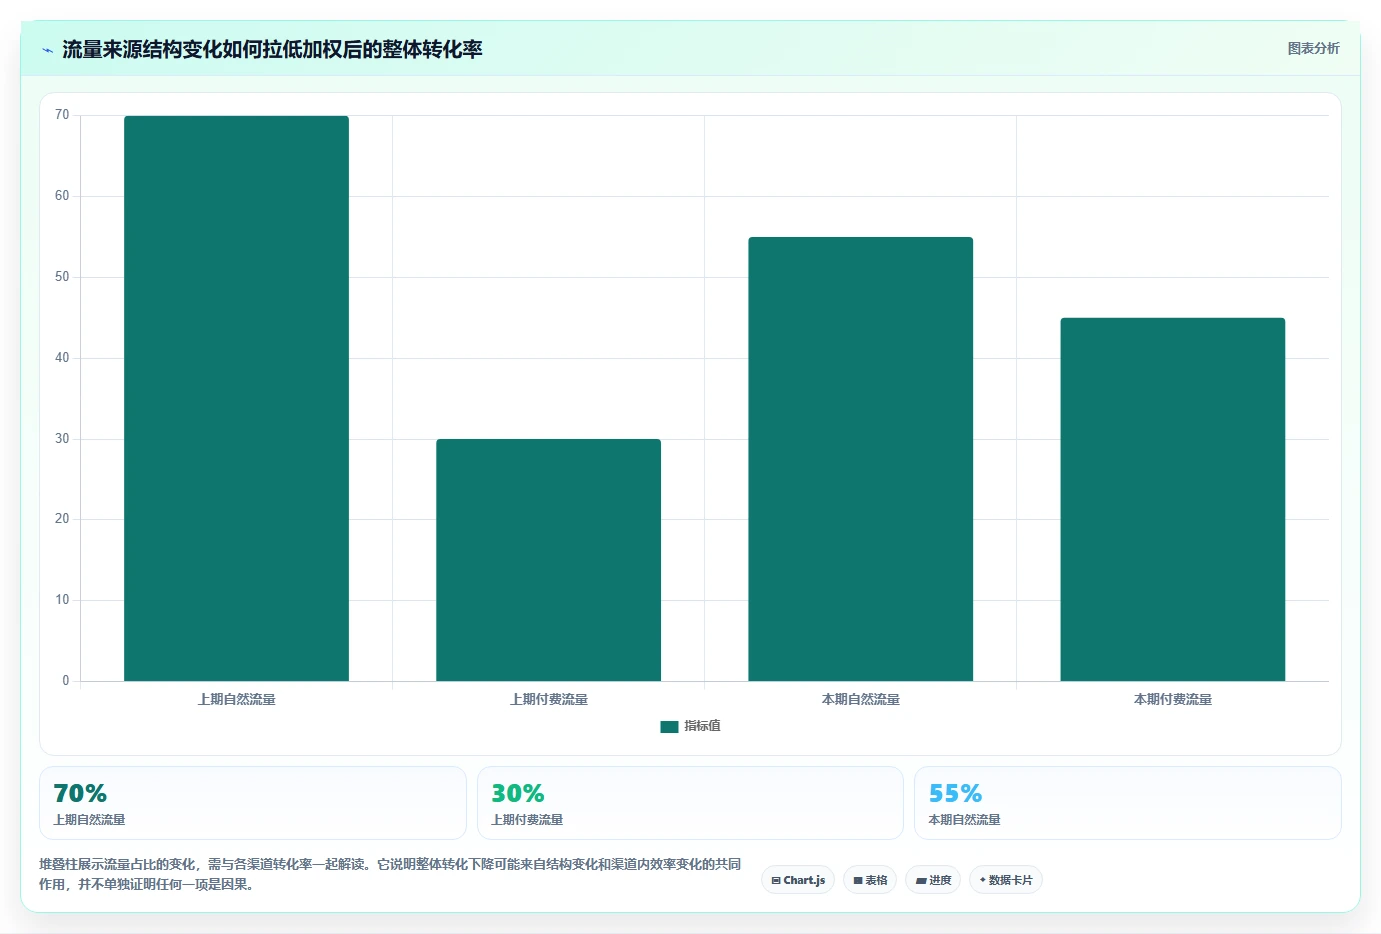Click the chart title 流量来源结构变化如何拉低加权后的整体转化率
Image resolution: width=1381 pixels, height=934 pixels.
[272, 49]
